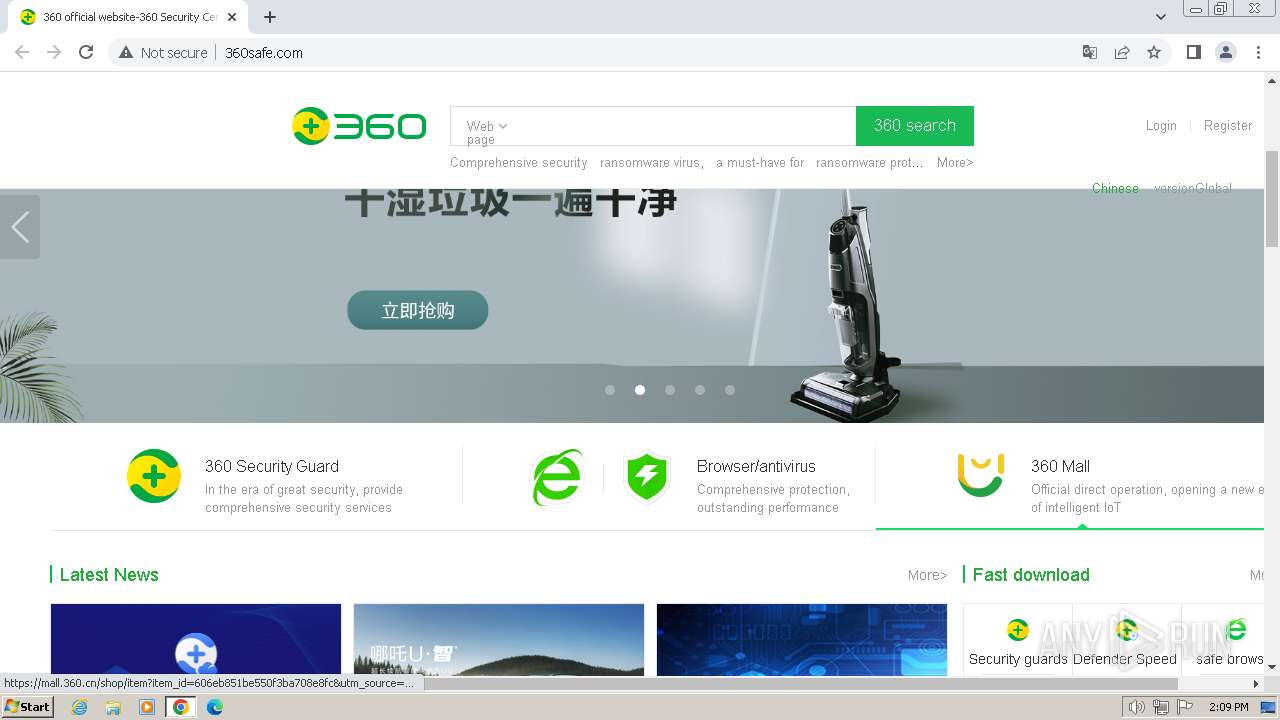Image resolution: width=1280 pixels, height=720 pixels.
Task: Switch to the Global version
Action: point(1193,188)
